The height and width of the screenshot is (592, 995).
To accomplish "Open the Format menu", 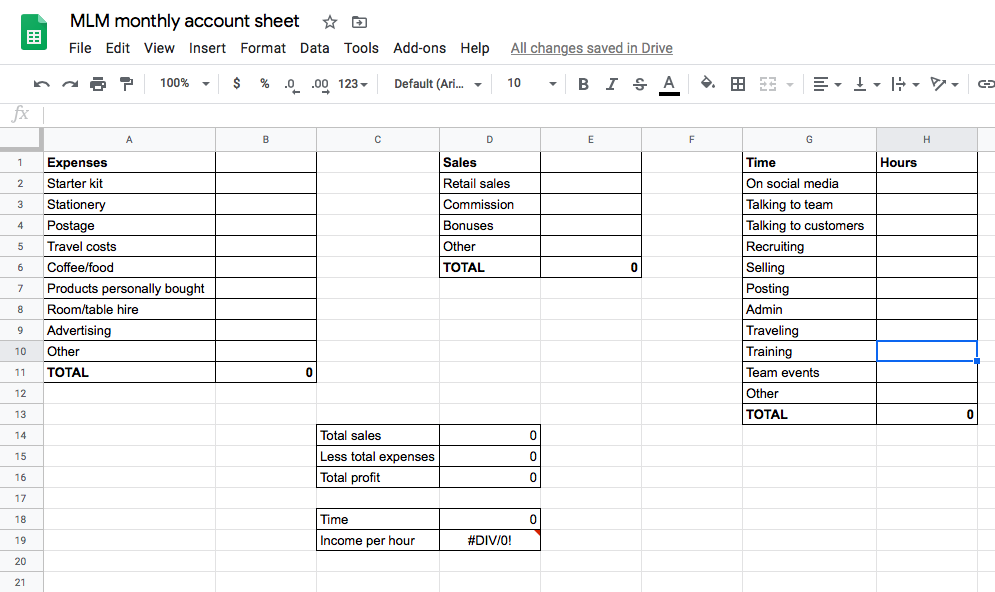I will 263,48.
